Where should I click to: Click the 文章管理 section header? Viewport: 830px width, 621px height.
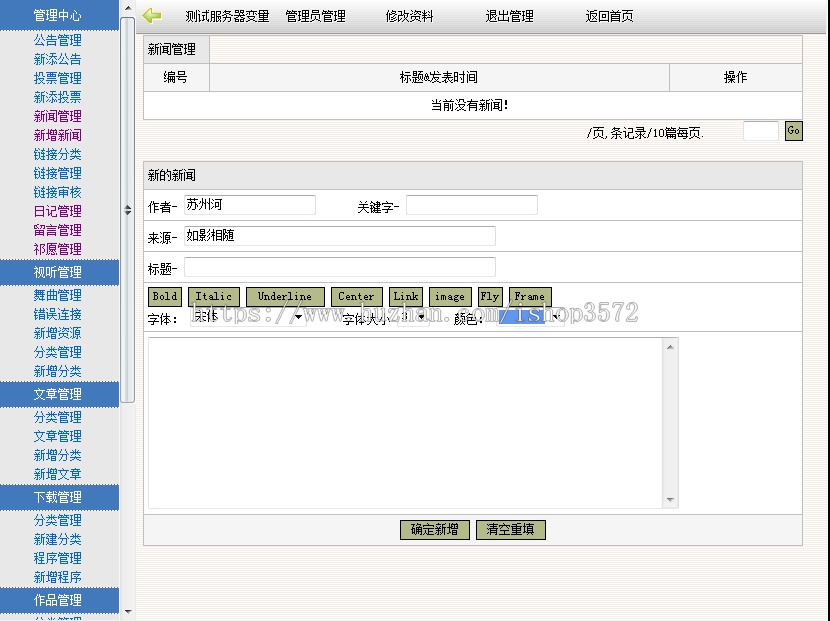point(59,394)
